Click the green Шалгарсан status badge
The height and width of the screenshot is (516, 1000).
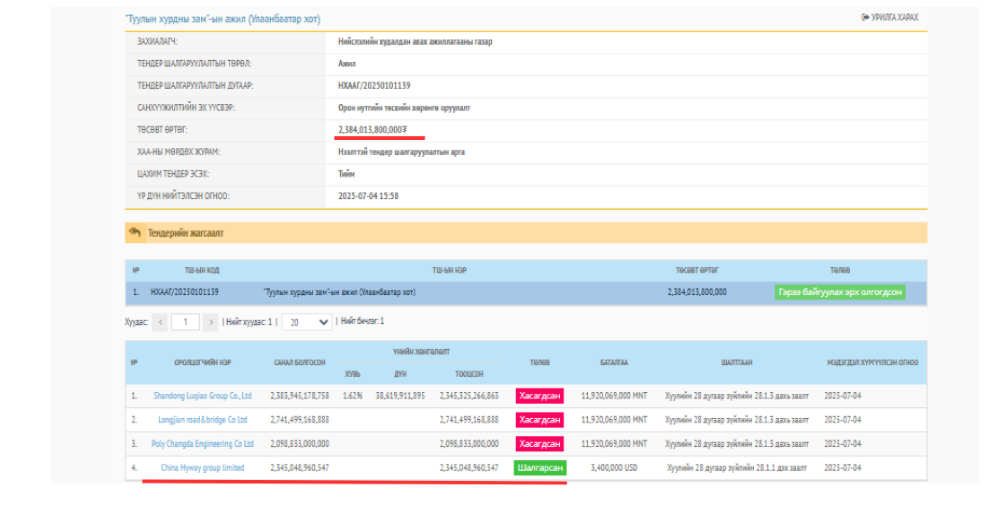tap(539, 468)
